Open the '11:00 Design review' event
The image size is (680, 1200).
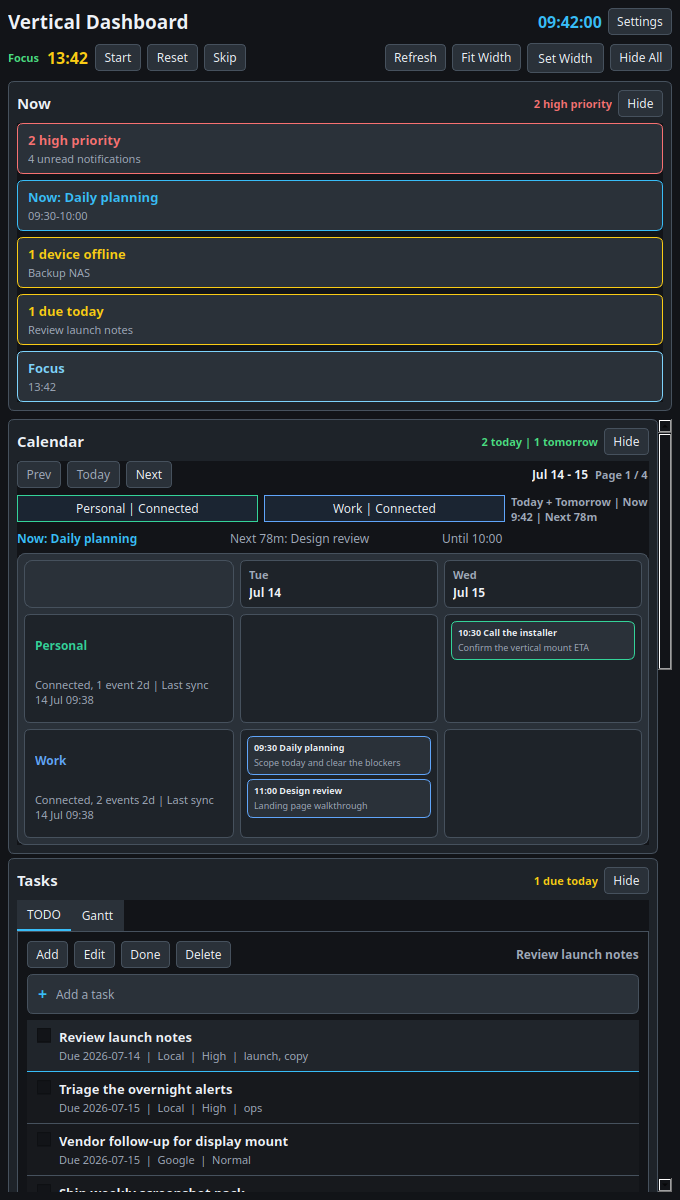click(x=339, y=798)
